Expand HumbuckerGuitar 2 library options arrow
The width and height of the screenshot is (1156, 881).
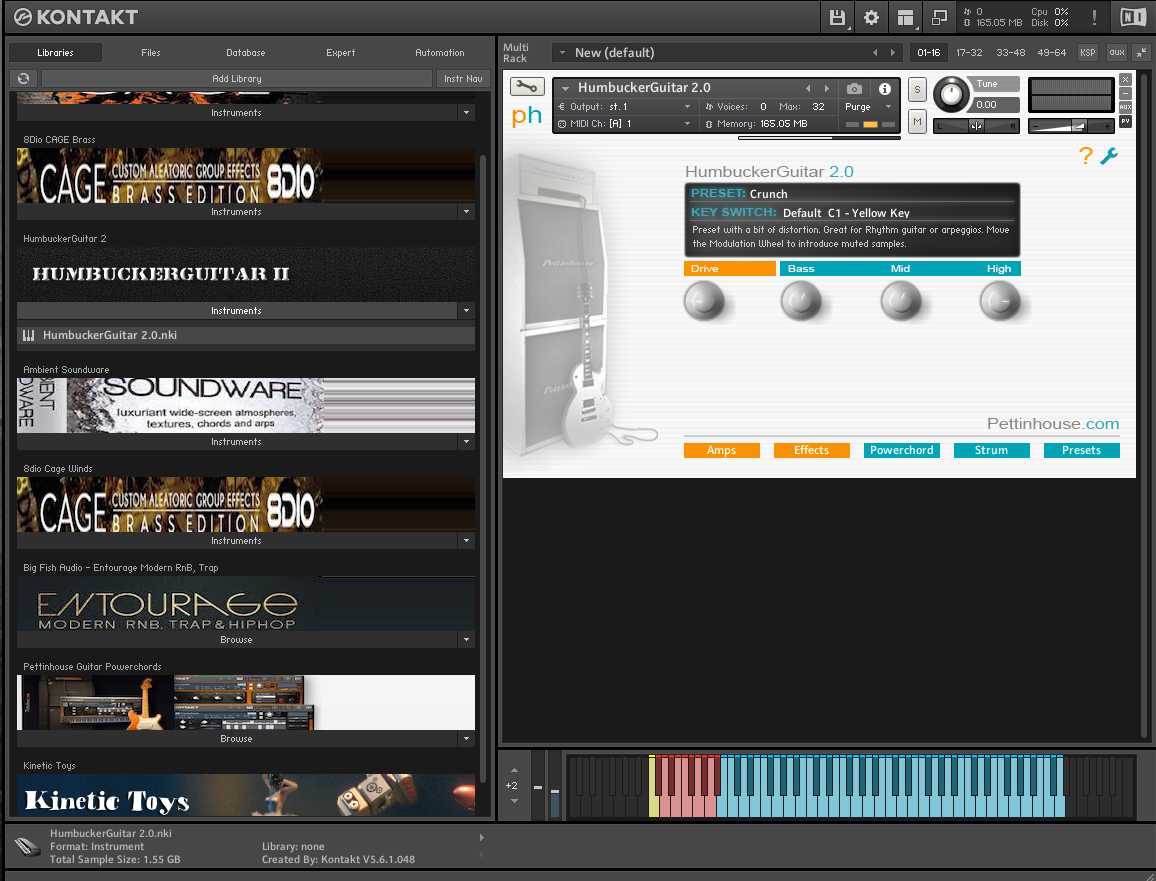(466, 310)
